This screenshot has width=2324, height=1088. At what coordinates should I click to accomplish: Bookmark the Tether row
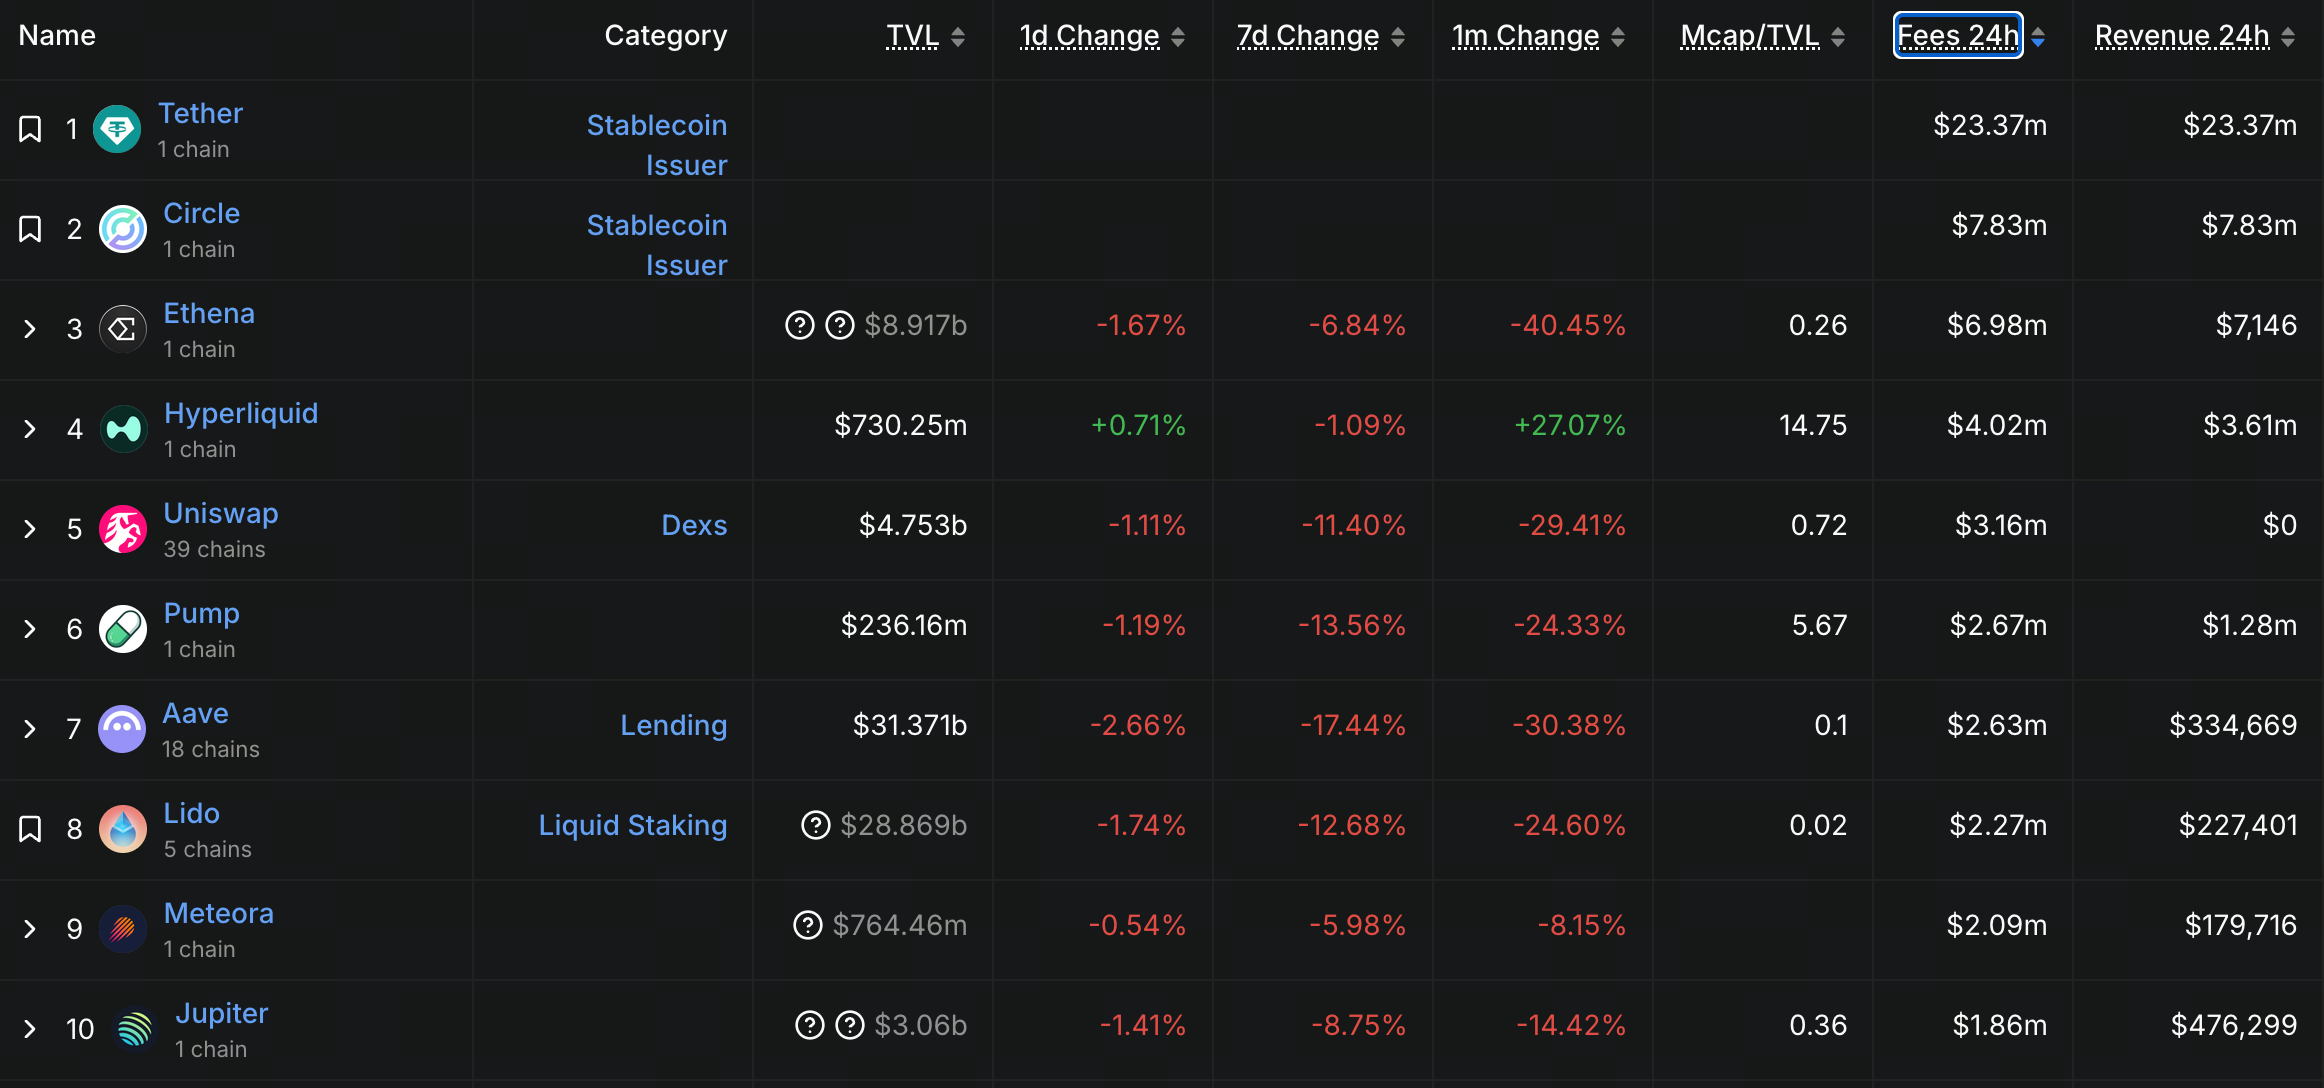30,129
